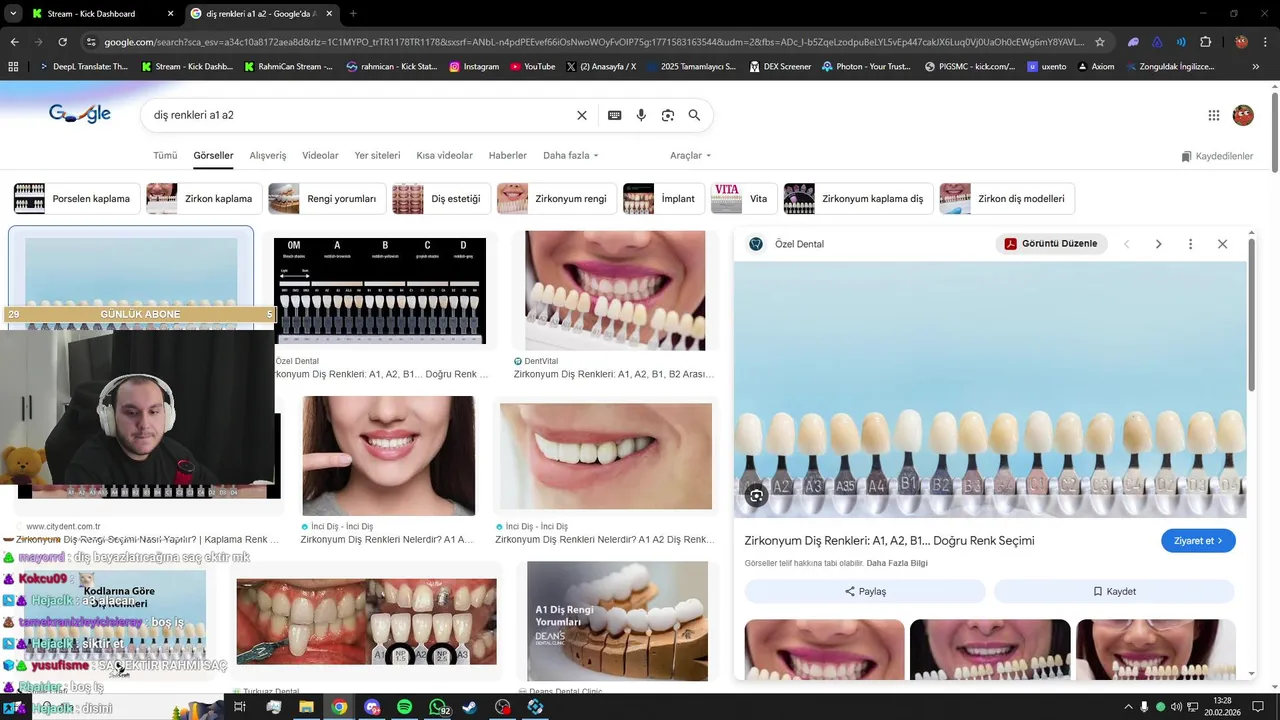Switch to Kısa videolar tab
This screenshot has height=720, width=1280.
point(444,156)
